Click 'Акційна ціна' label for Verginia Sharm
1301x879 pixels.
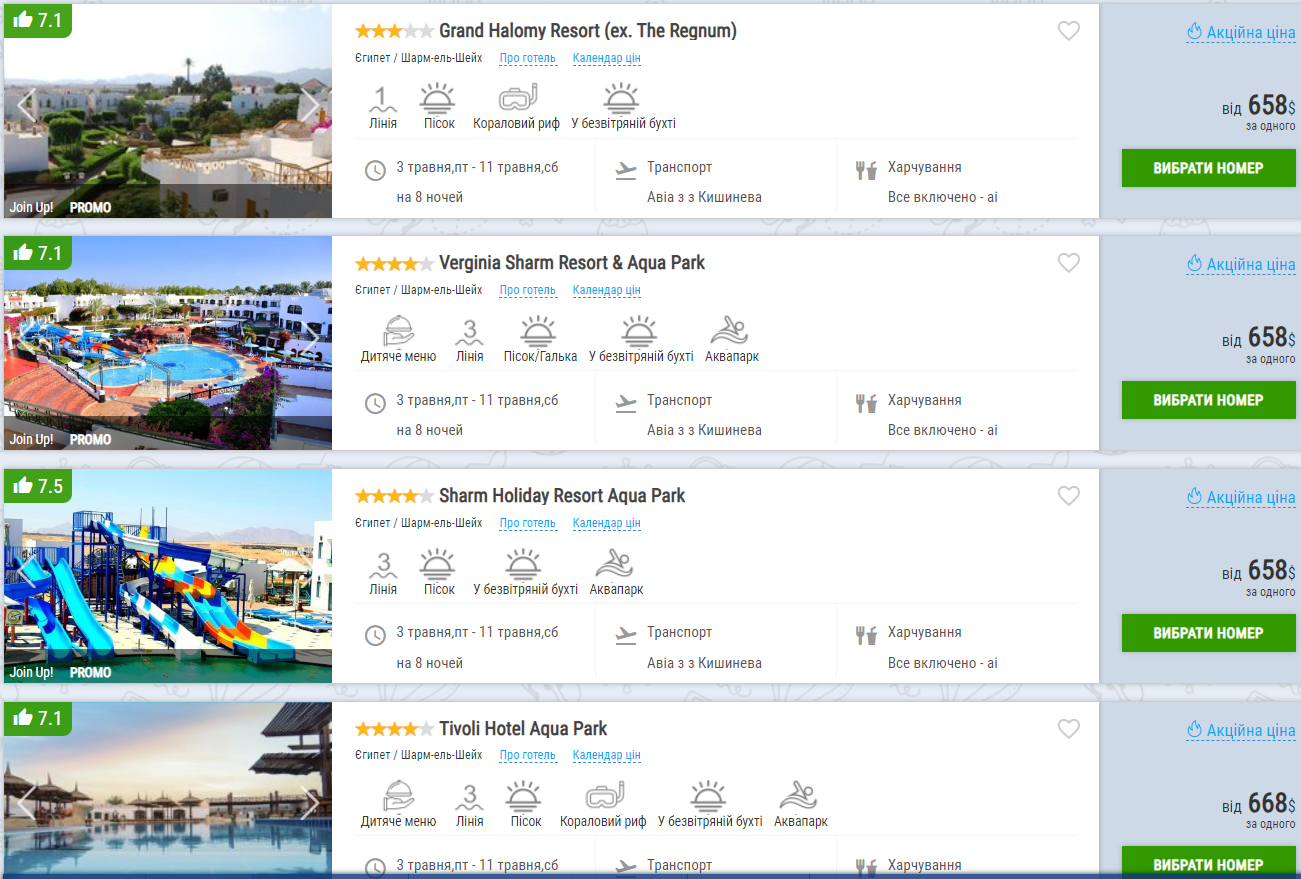1250,265
